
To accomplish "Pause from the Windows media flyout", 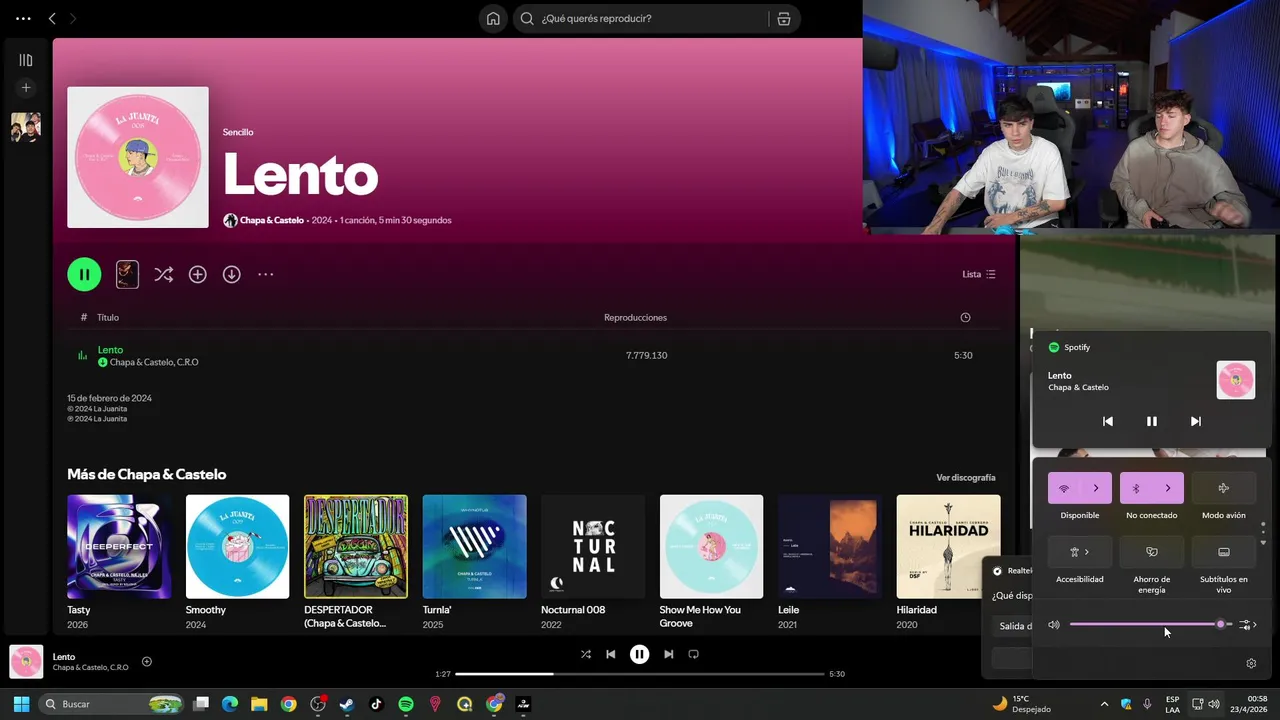I will coord(1151,421).
